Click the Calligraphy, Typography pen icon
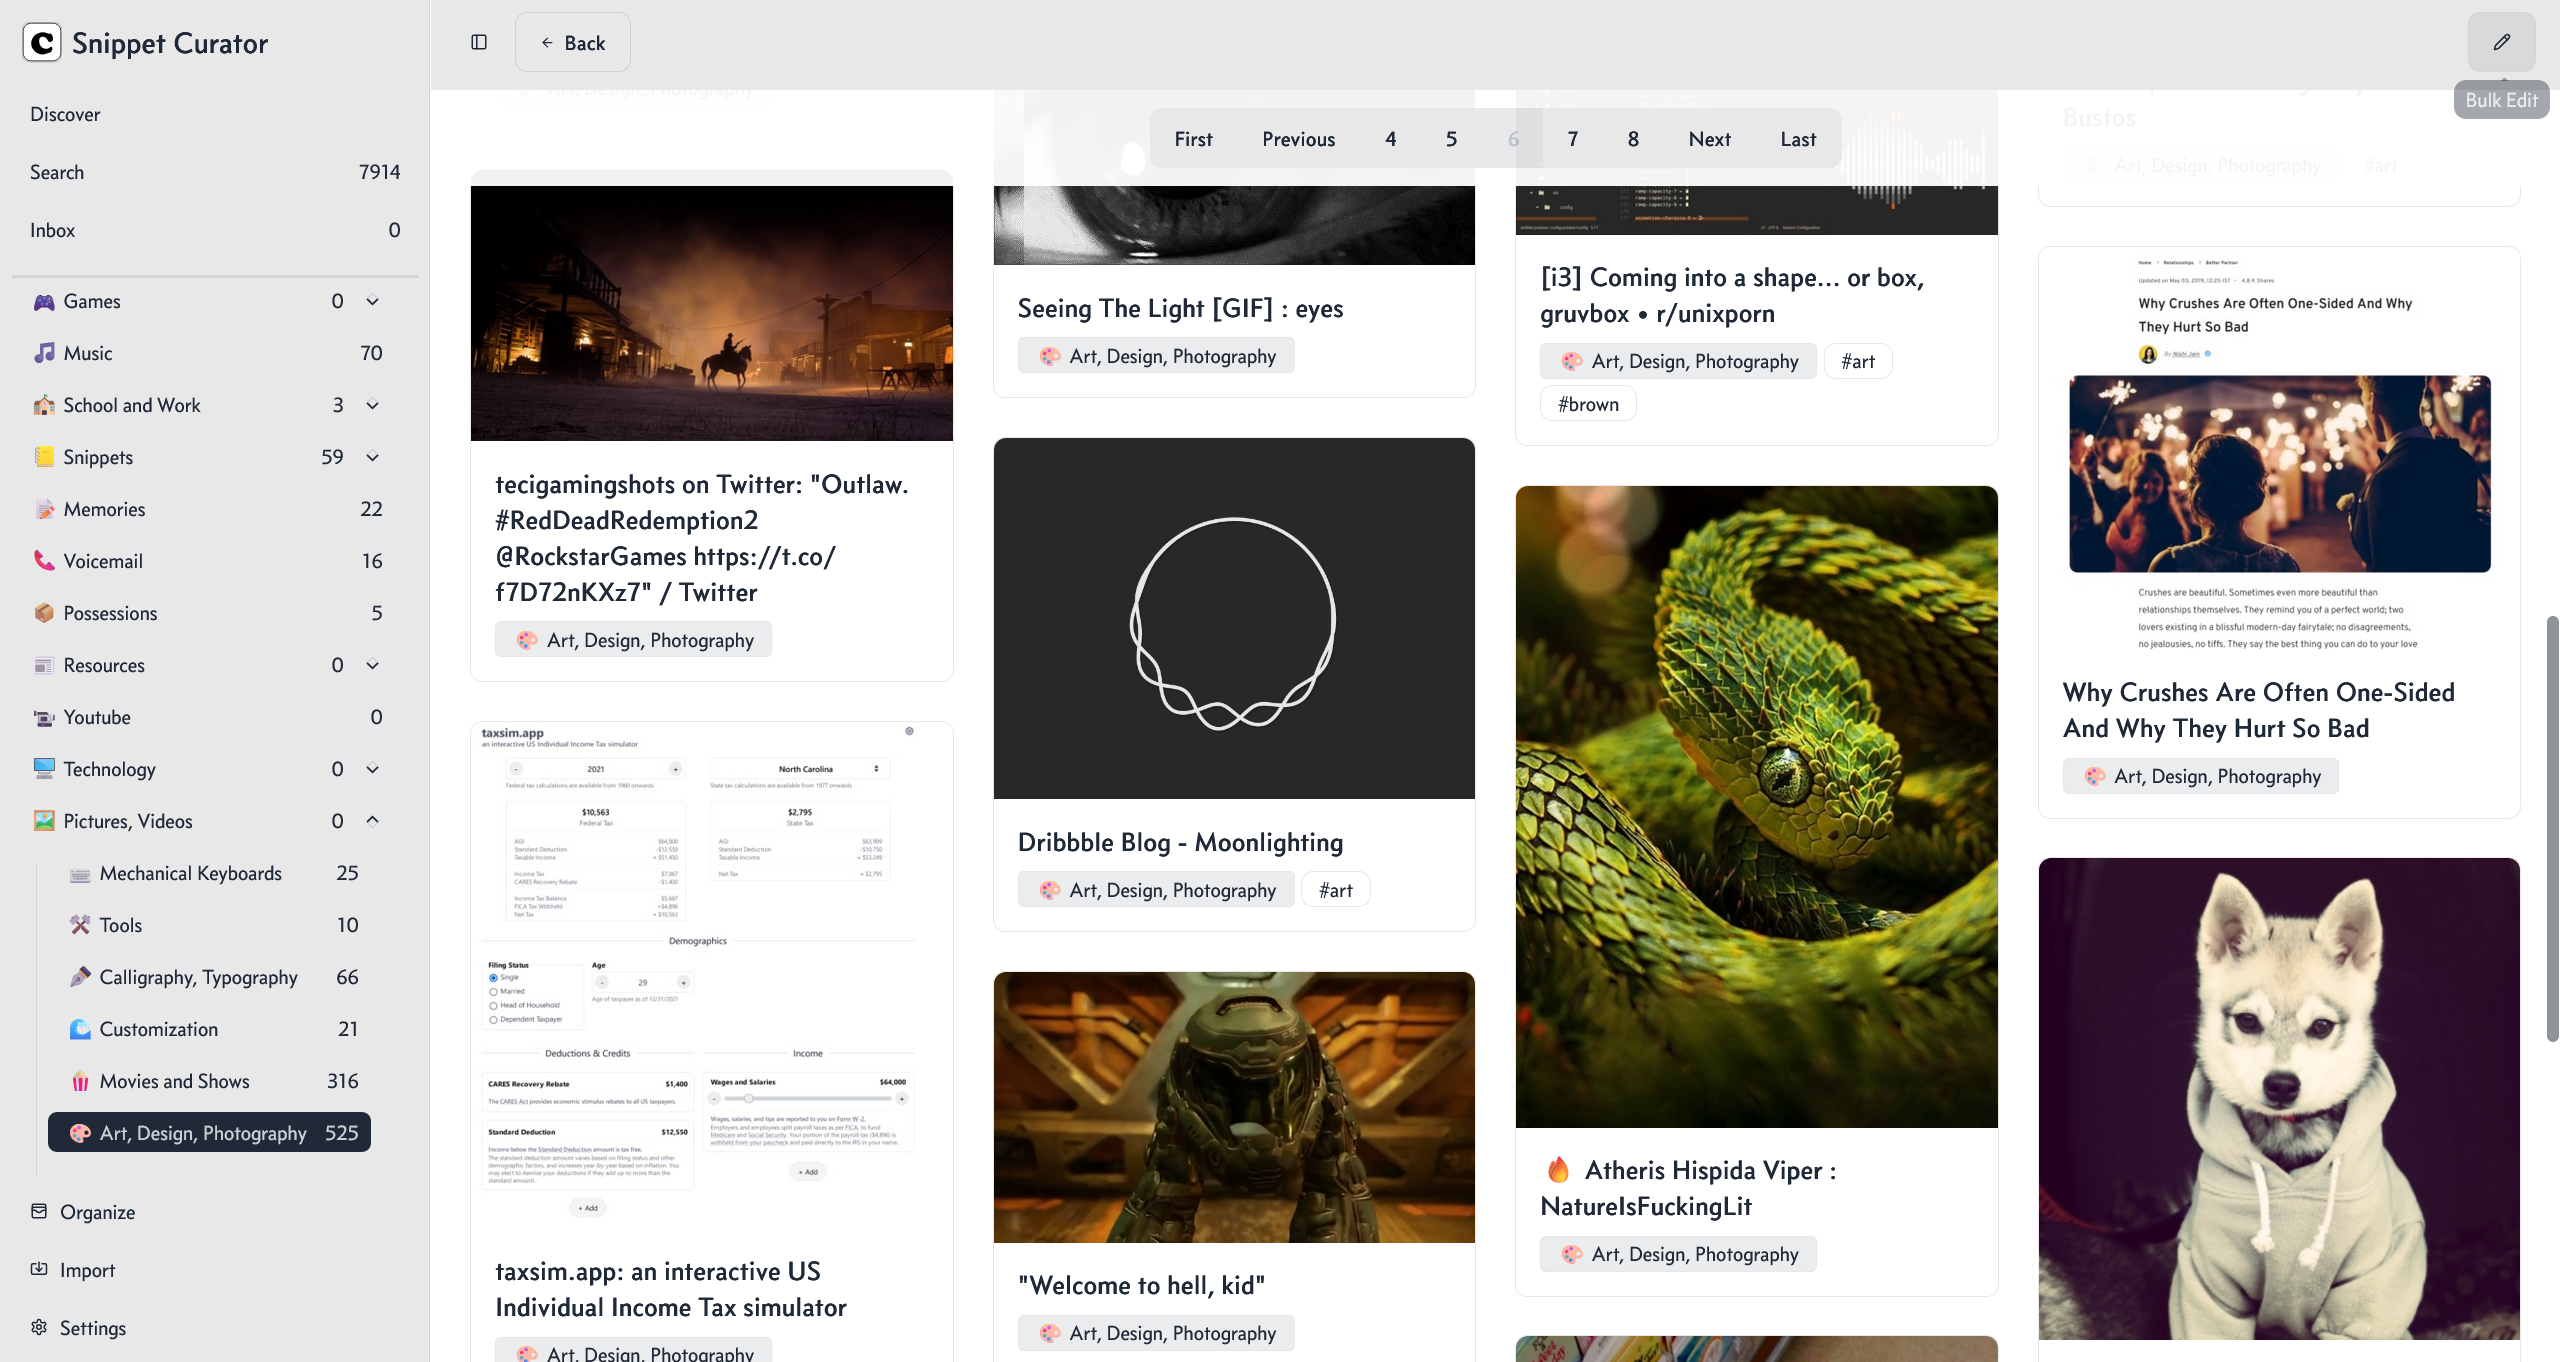This screenshot has height=1362, width=2560. [x=80, y=977]
